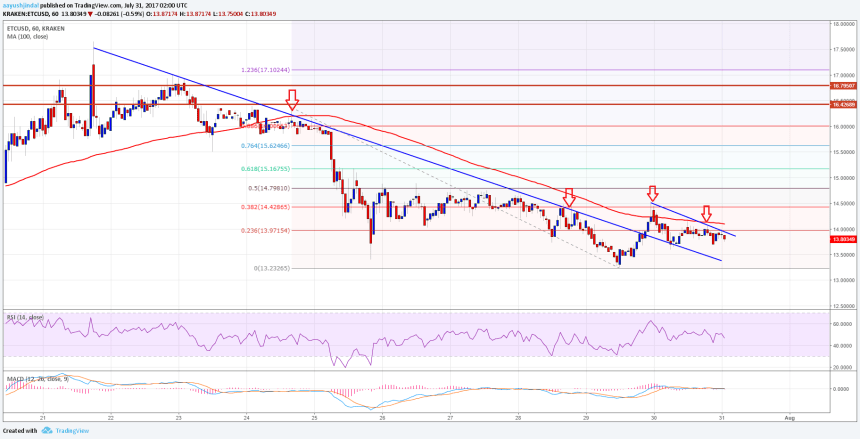Click the Aug label on time axis
This screenshot has width=860, height=439.
(x=790, y=417)
